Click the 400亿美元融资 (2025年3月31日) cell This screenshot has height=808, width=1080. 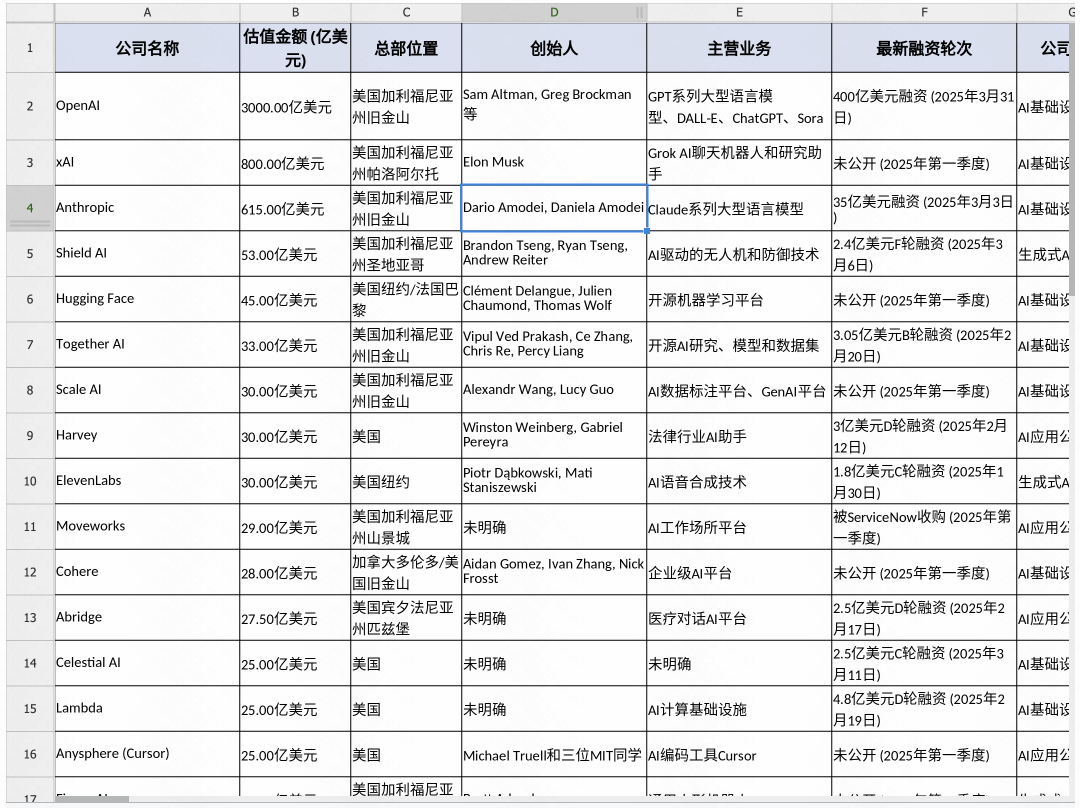tap(924, 106)
